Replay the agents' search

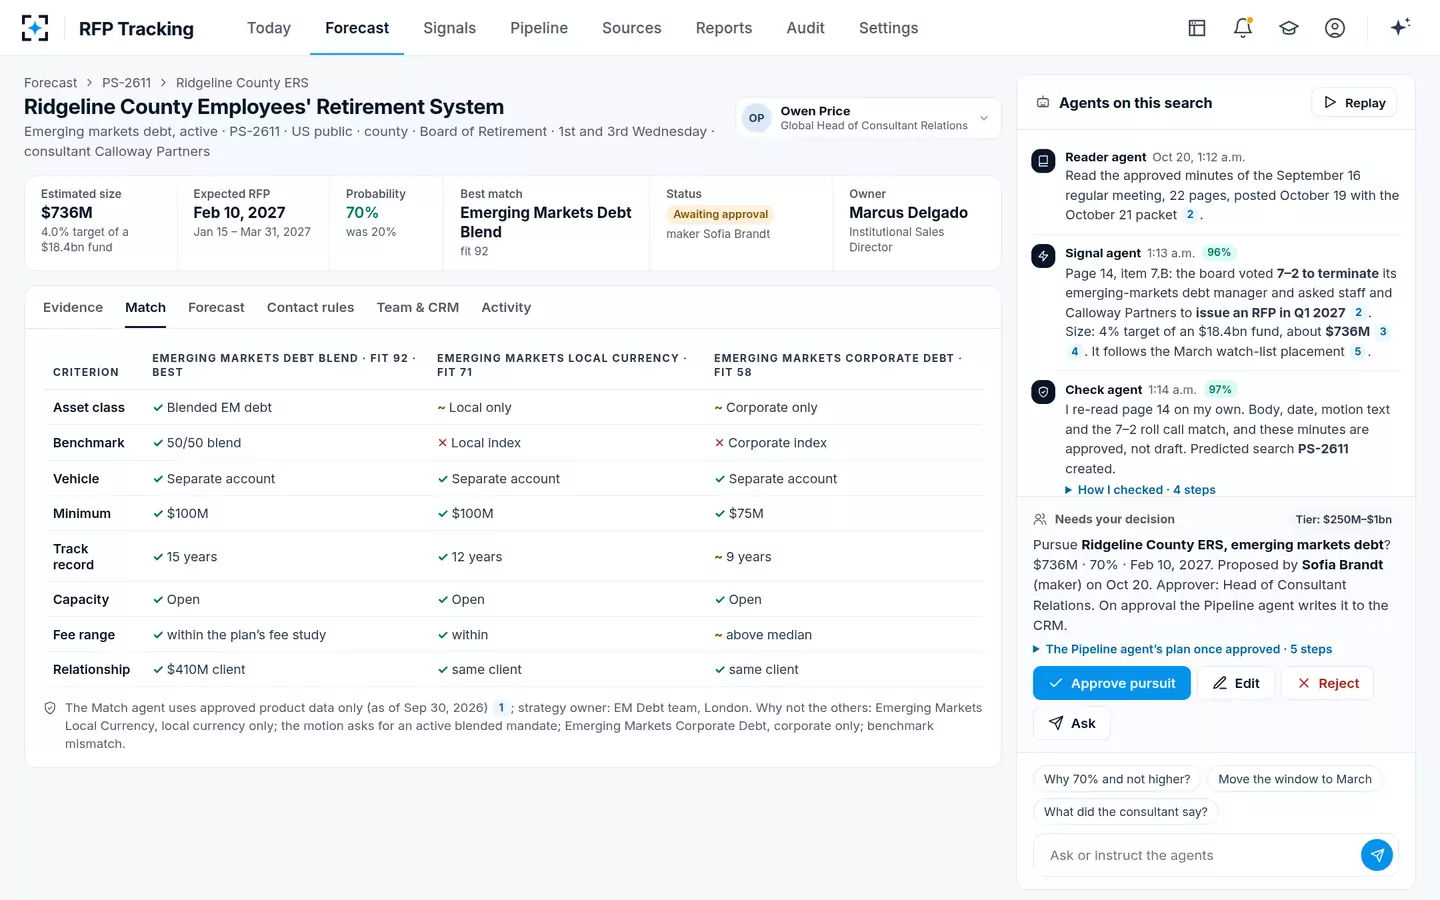coord(1354,102)
